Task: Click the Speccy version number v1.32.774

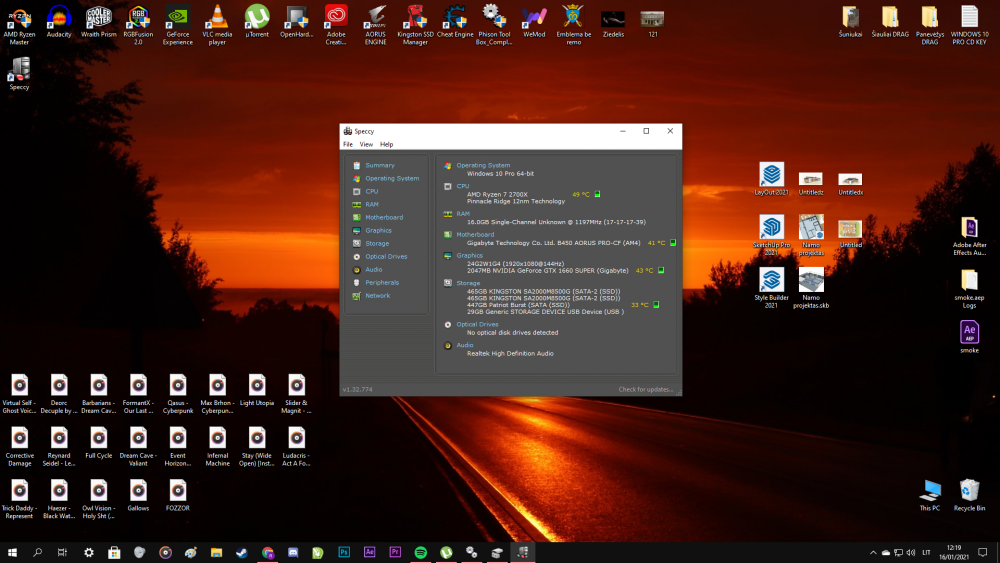Action: [x=357, y=390]
